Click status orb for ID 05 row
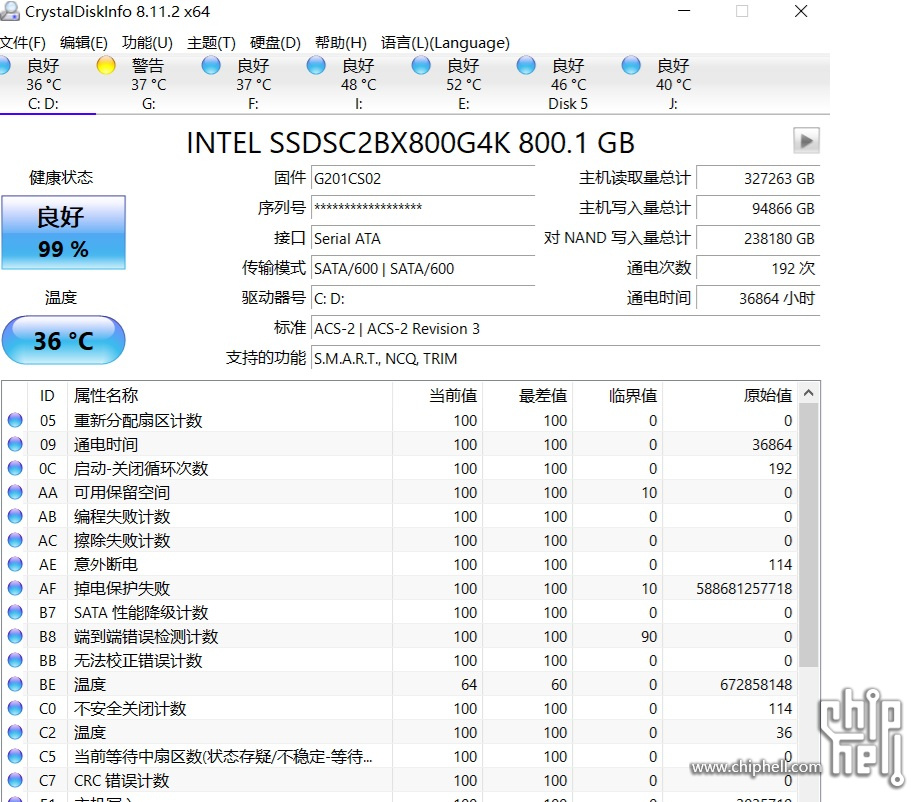The width and height of the screenshot is (918, 802). point(15,420)
